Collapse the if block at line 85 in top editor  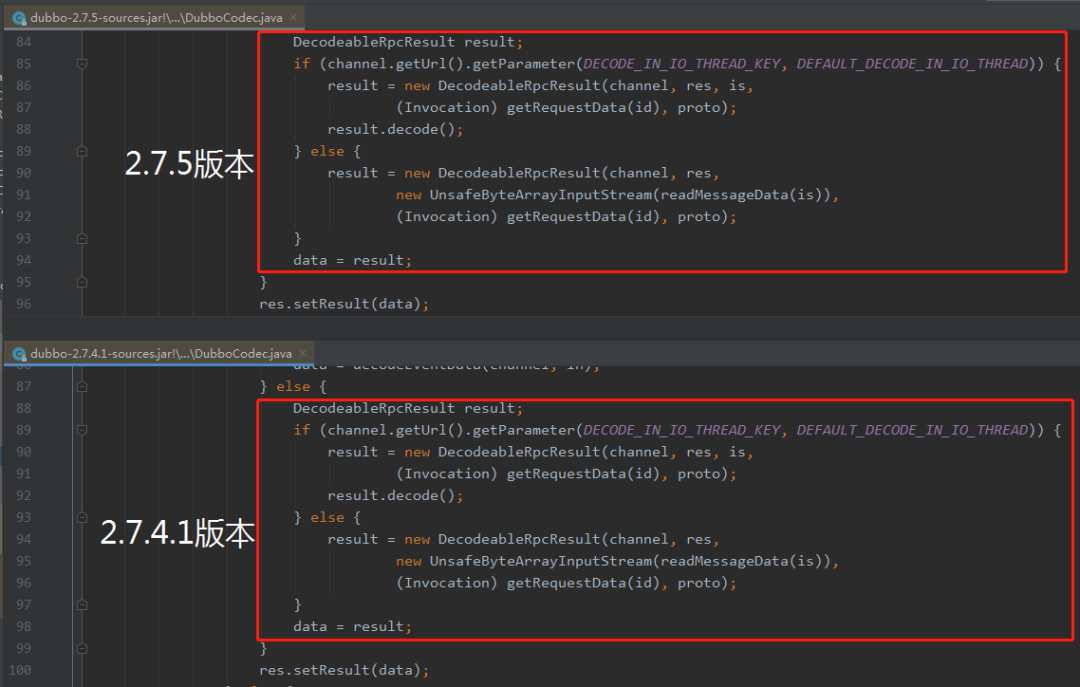coord(82,63)
